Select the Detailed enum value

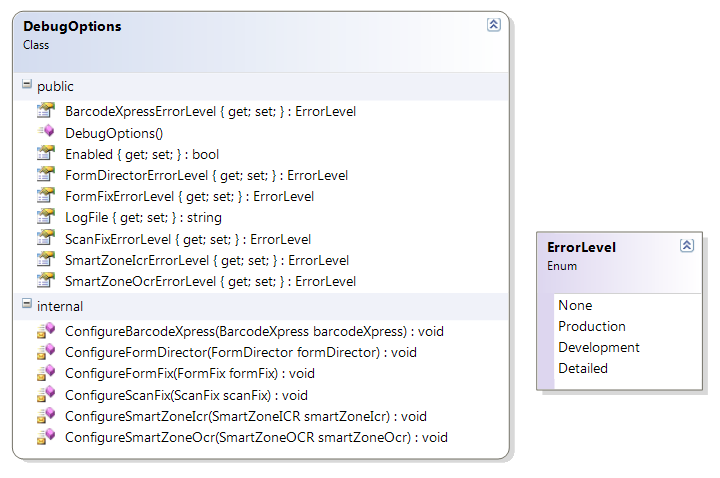tap(583, 368)
